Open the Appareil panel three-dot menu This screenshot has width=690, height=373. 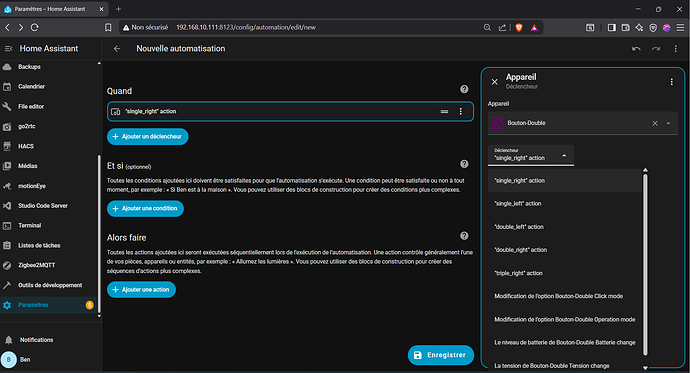pos(672,82)
